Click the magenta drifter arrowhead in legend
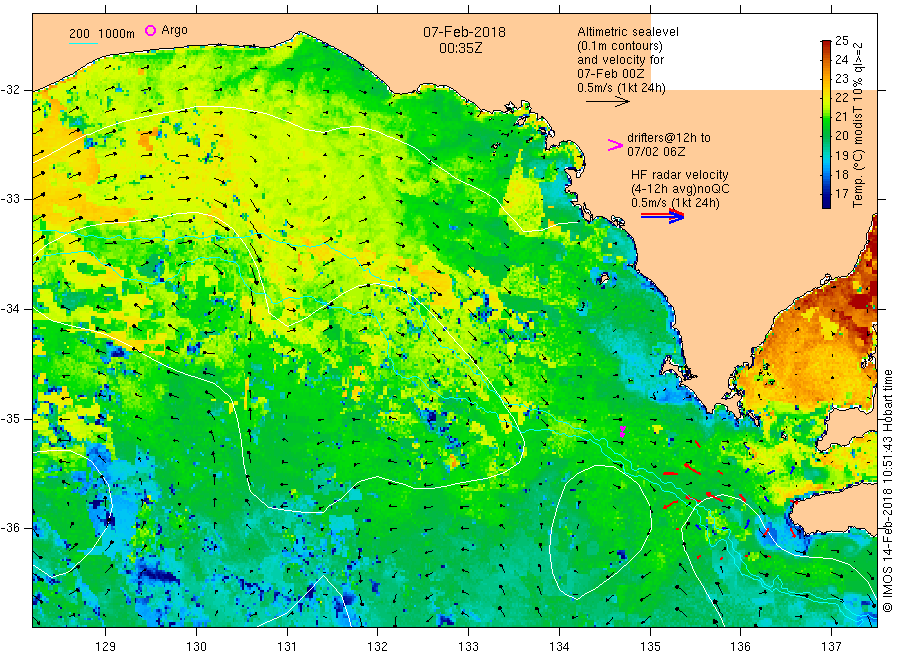 point(615,145)
